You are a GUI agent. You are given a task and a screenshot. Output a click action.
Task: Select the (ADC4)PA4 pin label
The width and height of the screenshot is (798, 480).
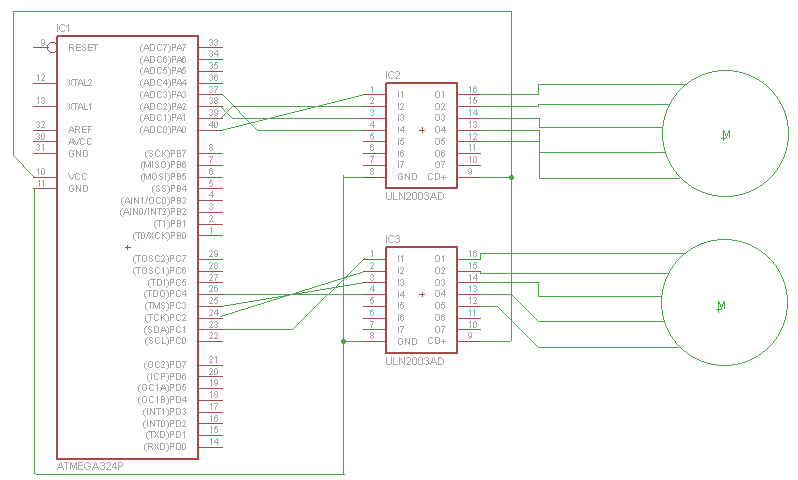tap(163, 82)
